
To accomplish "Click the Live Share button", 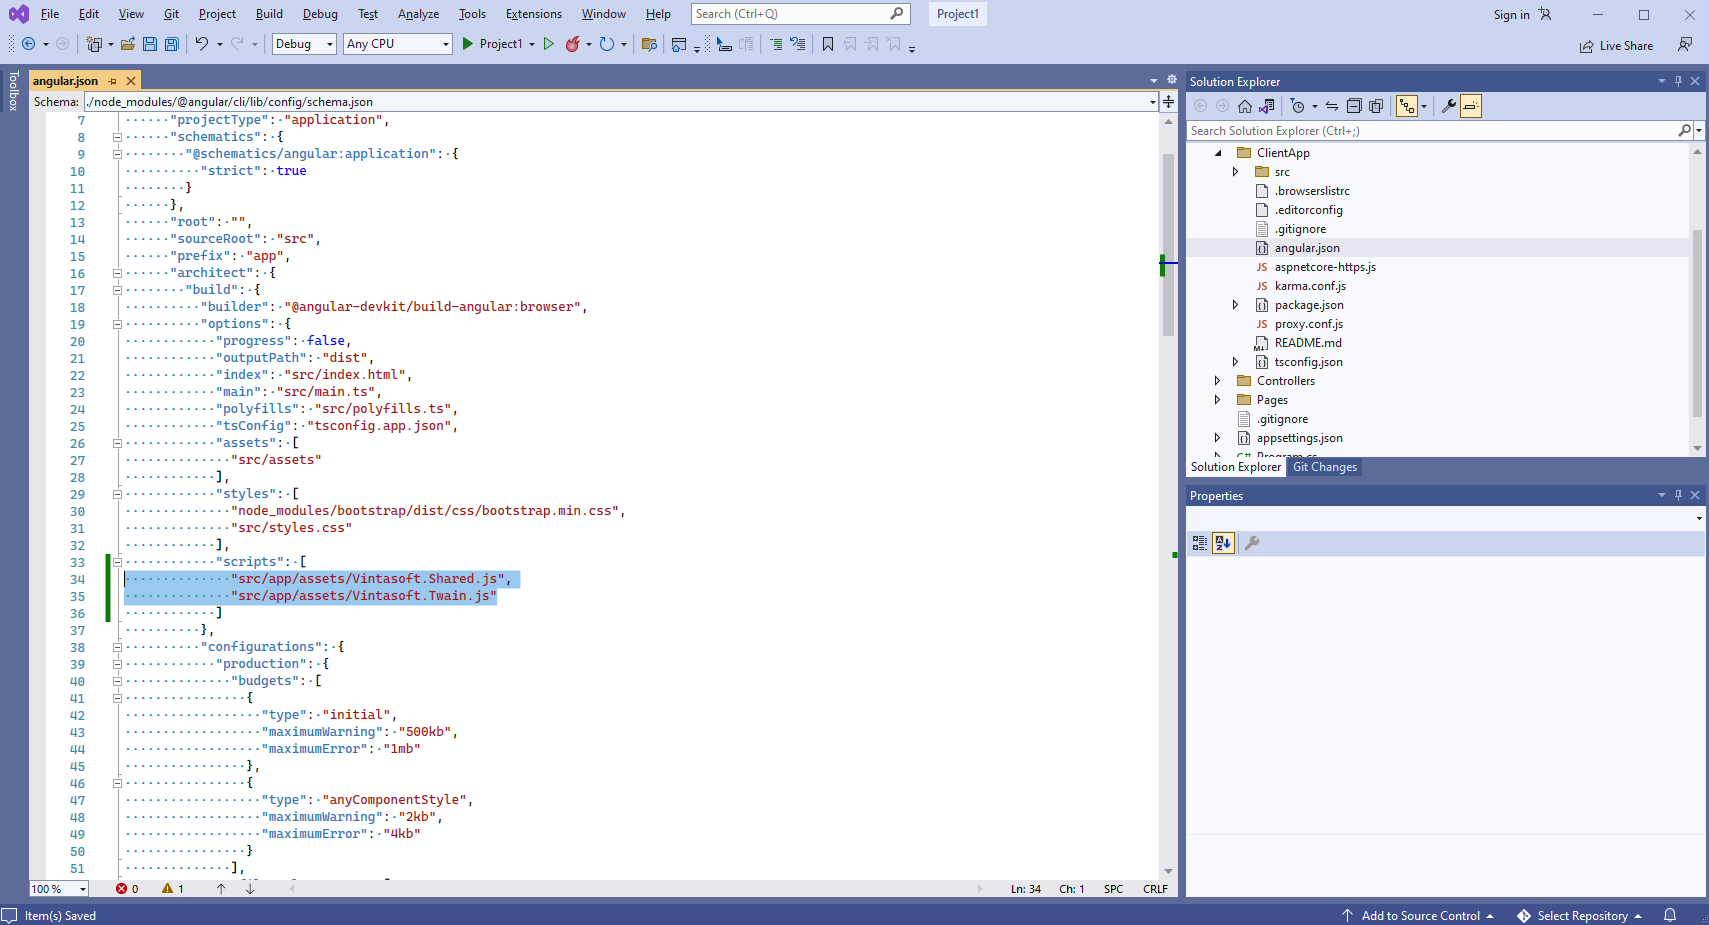I will click(x=1616, y=46).
